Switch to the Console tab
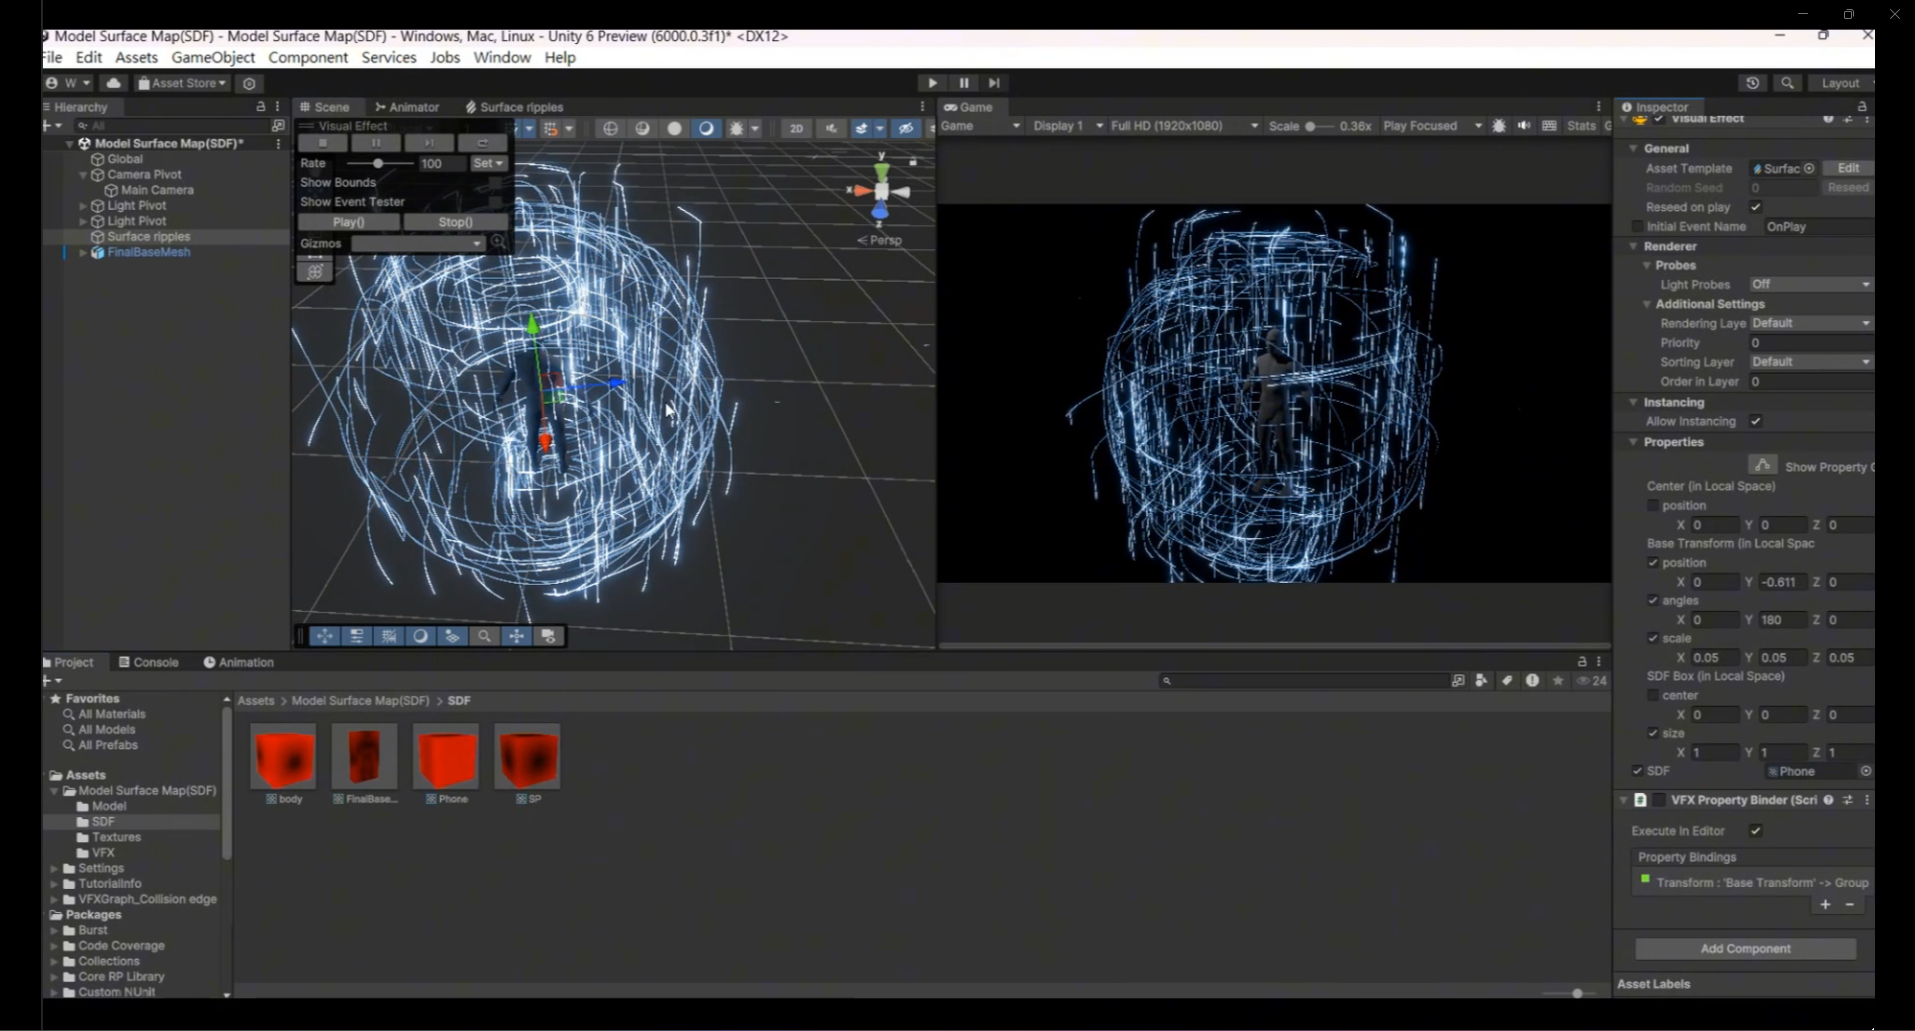The height and width of the screenshot is (1031, 1915). click(x=148, y=662)
